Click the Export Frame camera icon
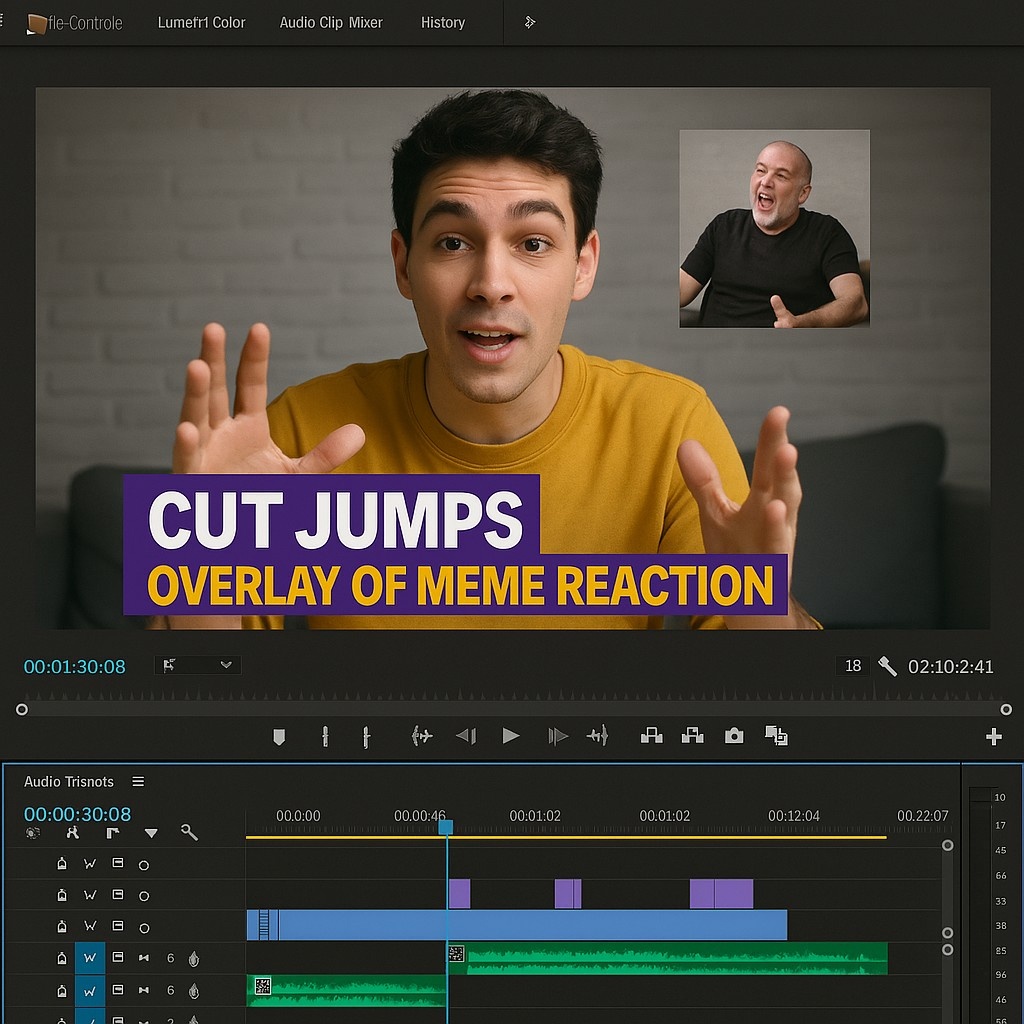The height and width of the screenshot is (1024, 1024). coord(734,736)
